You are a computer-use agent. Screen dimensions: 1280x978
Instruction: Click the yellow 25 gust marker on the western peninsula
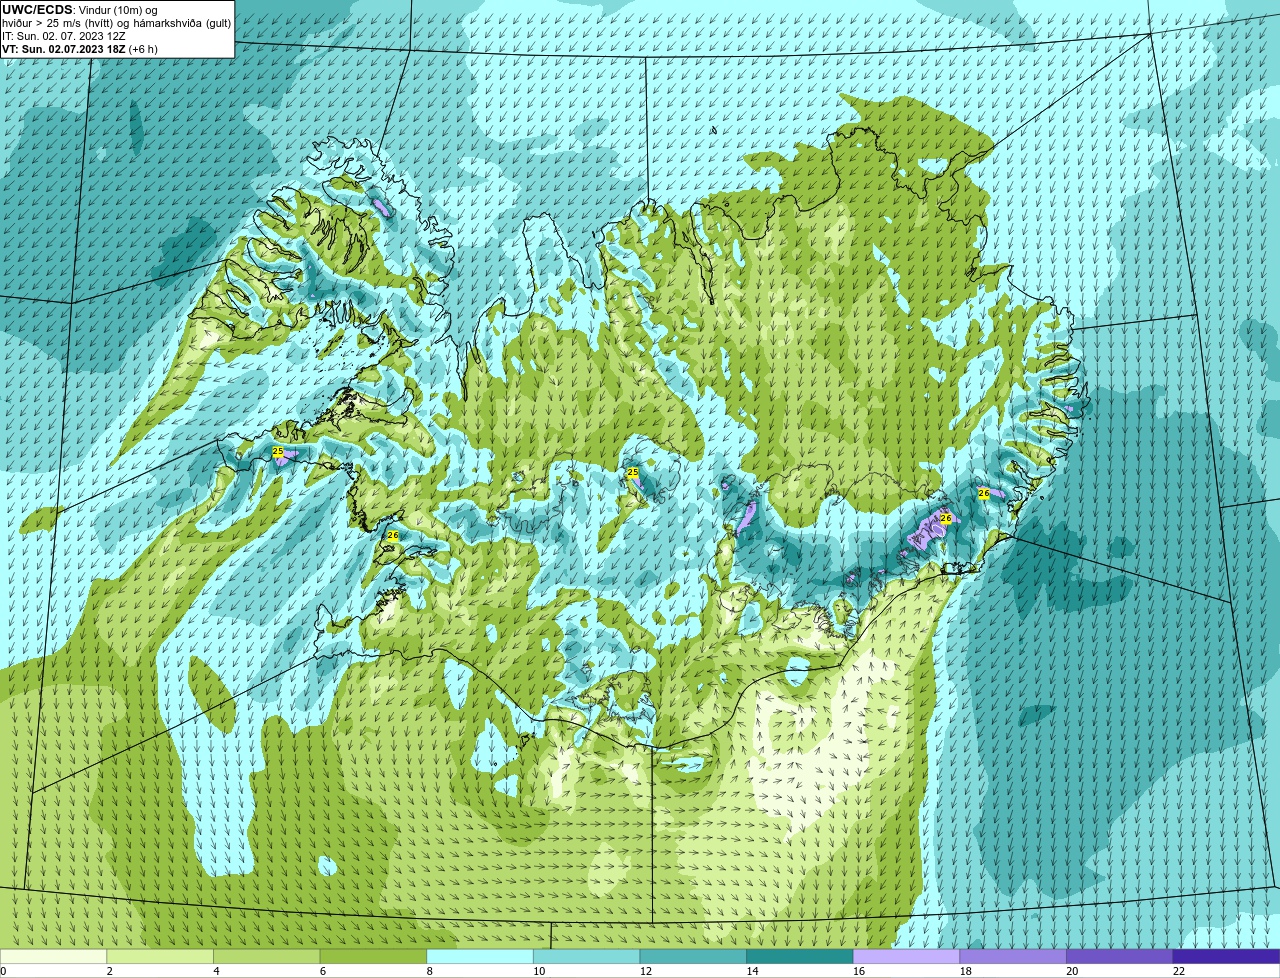[278, 452]
